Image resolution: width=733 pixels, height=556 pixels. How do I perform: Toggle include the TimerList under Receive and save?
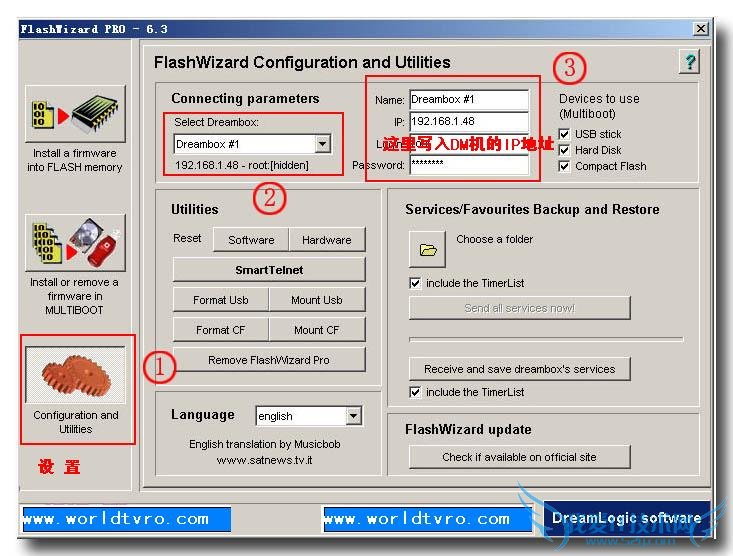click(415, 392)
